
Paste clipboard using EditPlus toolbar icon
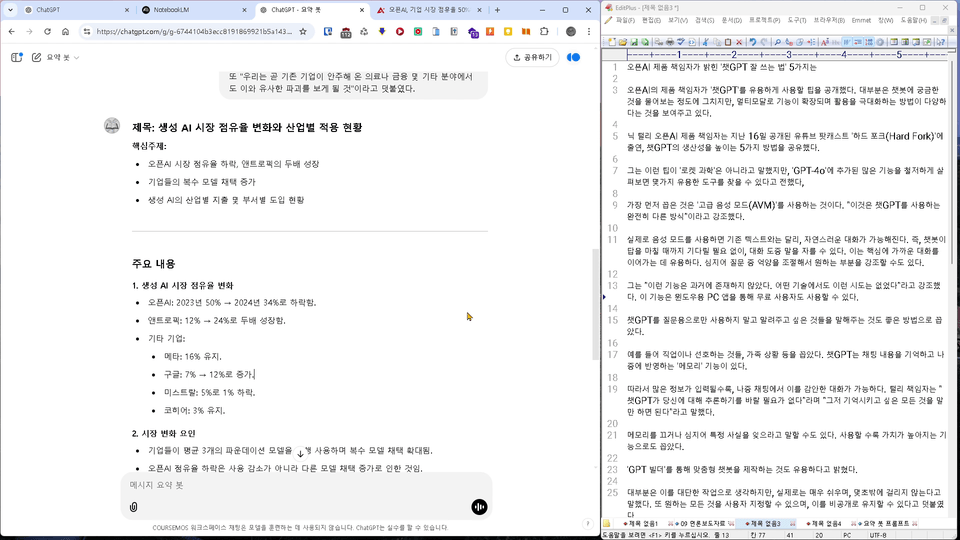pos(728,42)
